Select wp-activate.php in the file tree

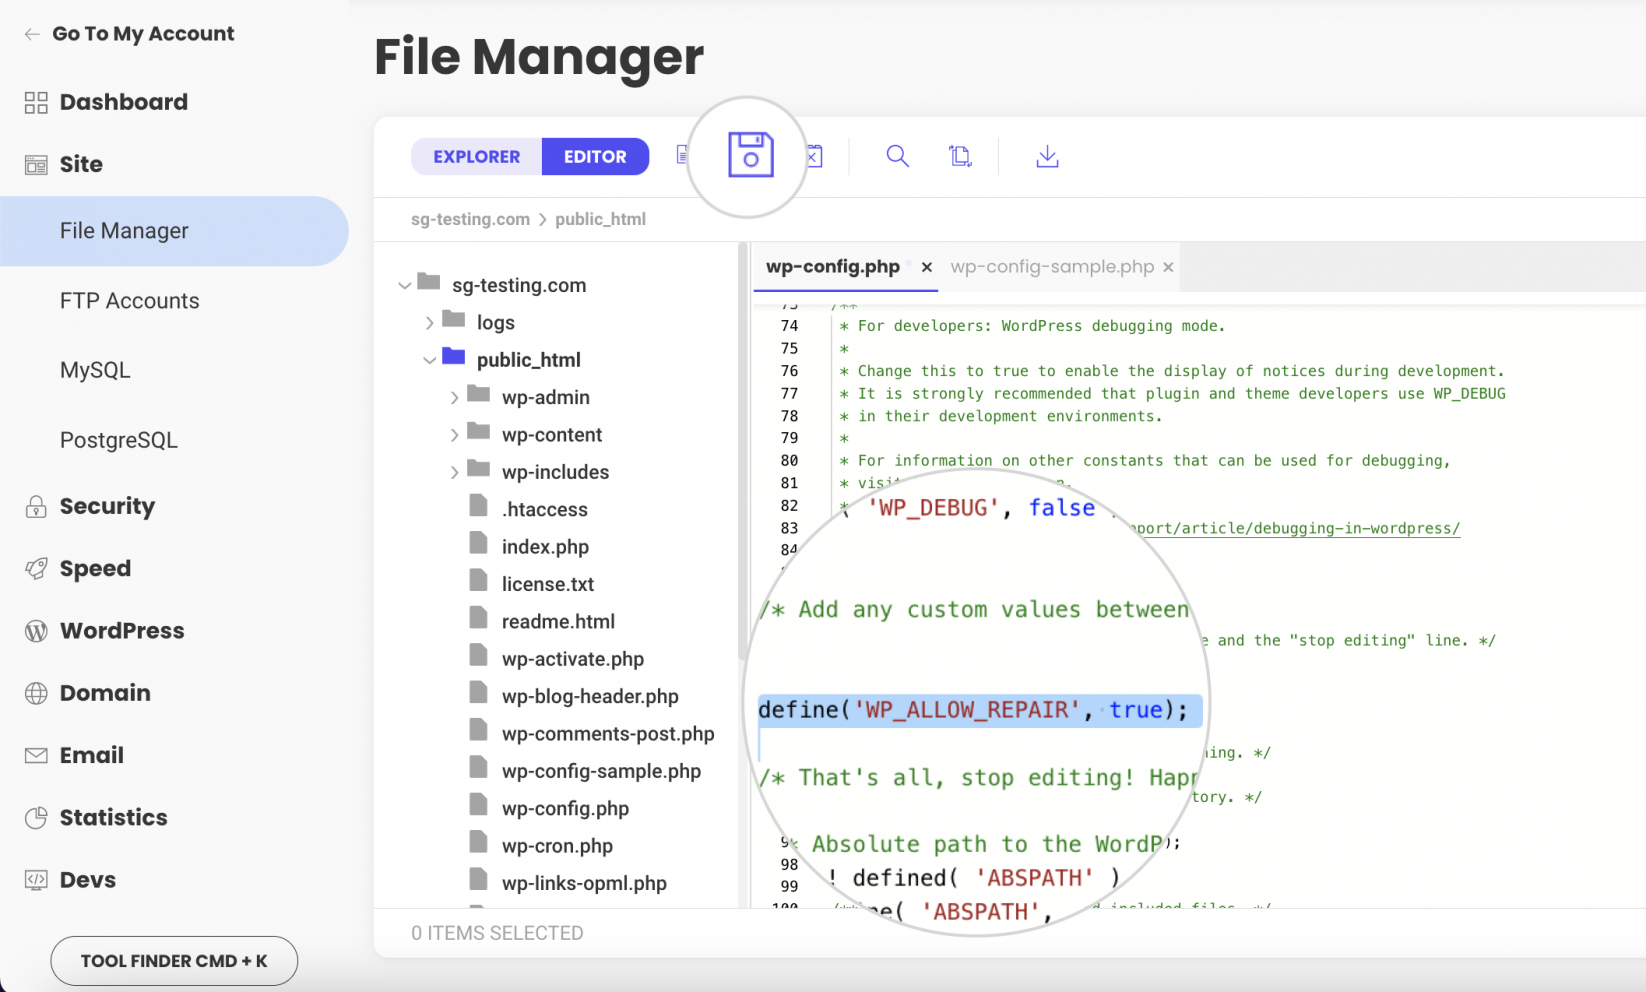coord(572,659)
